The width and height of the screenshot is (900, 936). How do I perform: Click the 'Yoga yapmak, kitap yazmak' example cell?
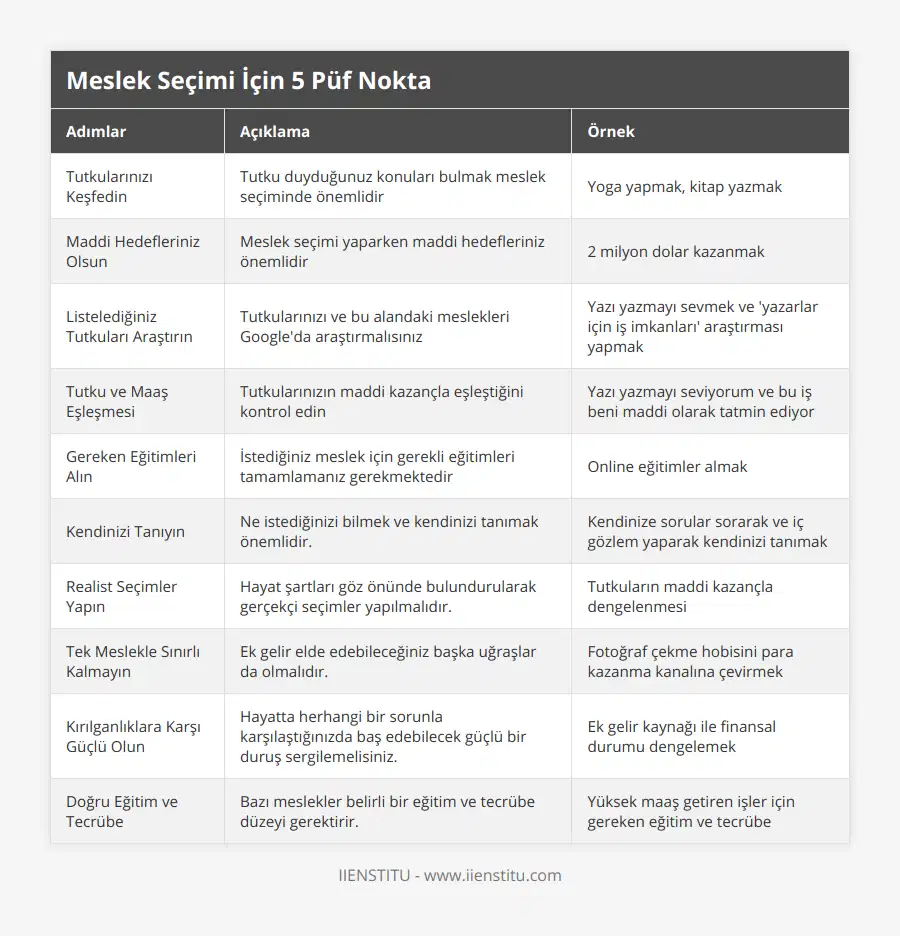tap(685, 186)
